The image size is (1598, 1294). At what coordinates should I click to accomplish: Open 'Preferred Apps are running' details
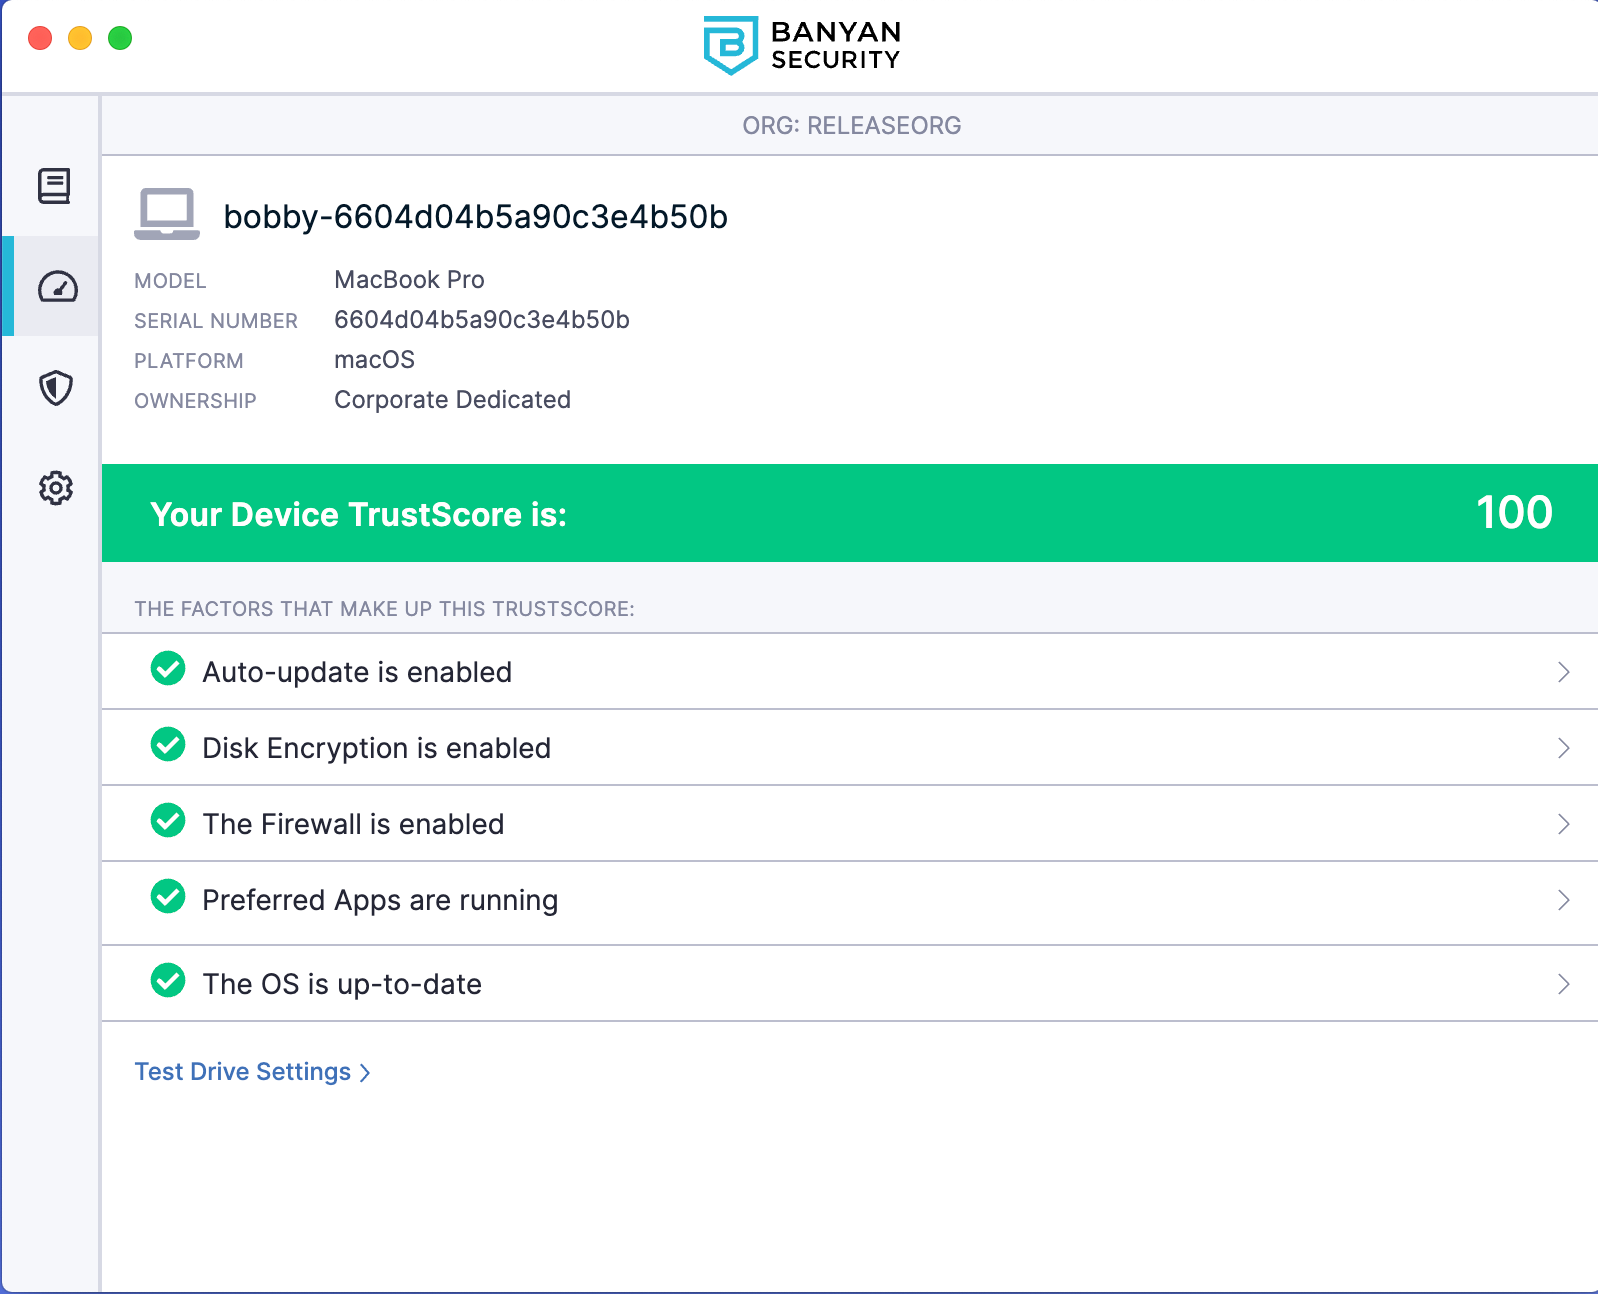(850, 903)
